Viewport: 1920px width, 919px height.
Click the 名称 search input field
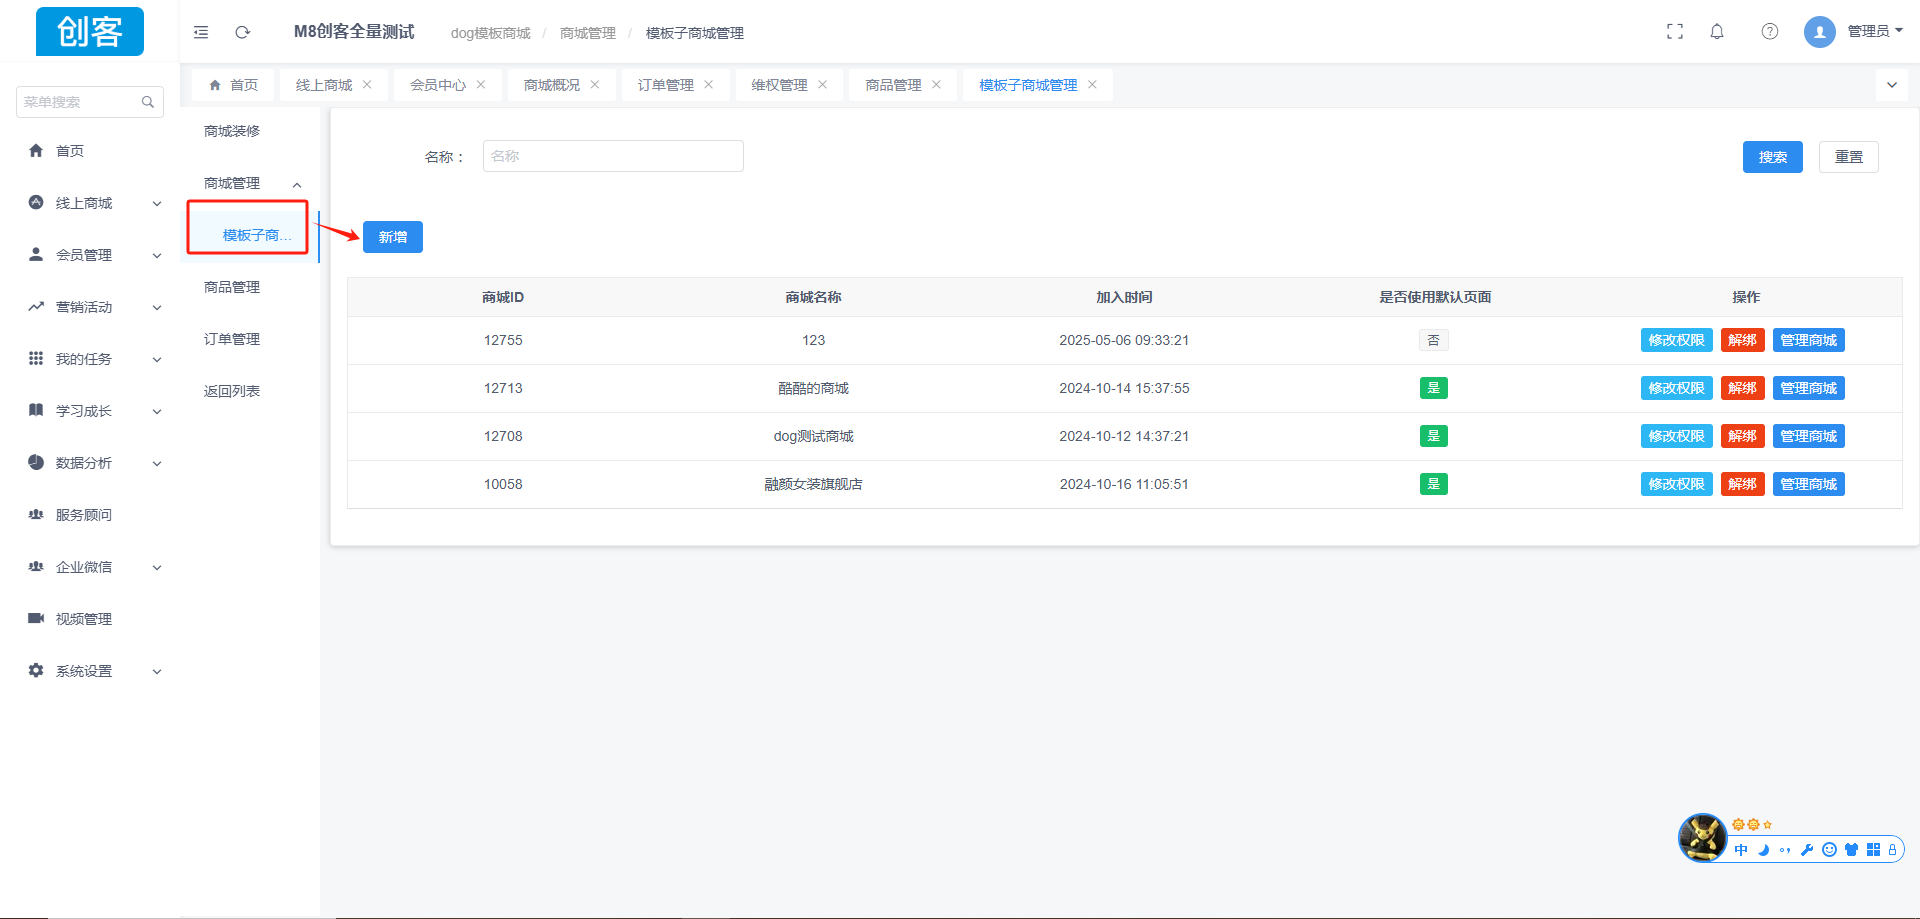613,156
